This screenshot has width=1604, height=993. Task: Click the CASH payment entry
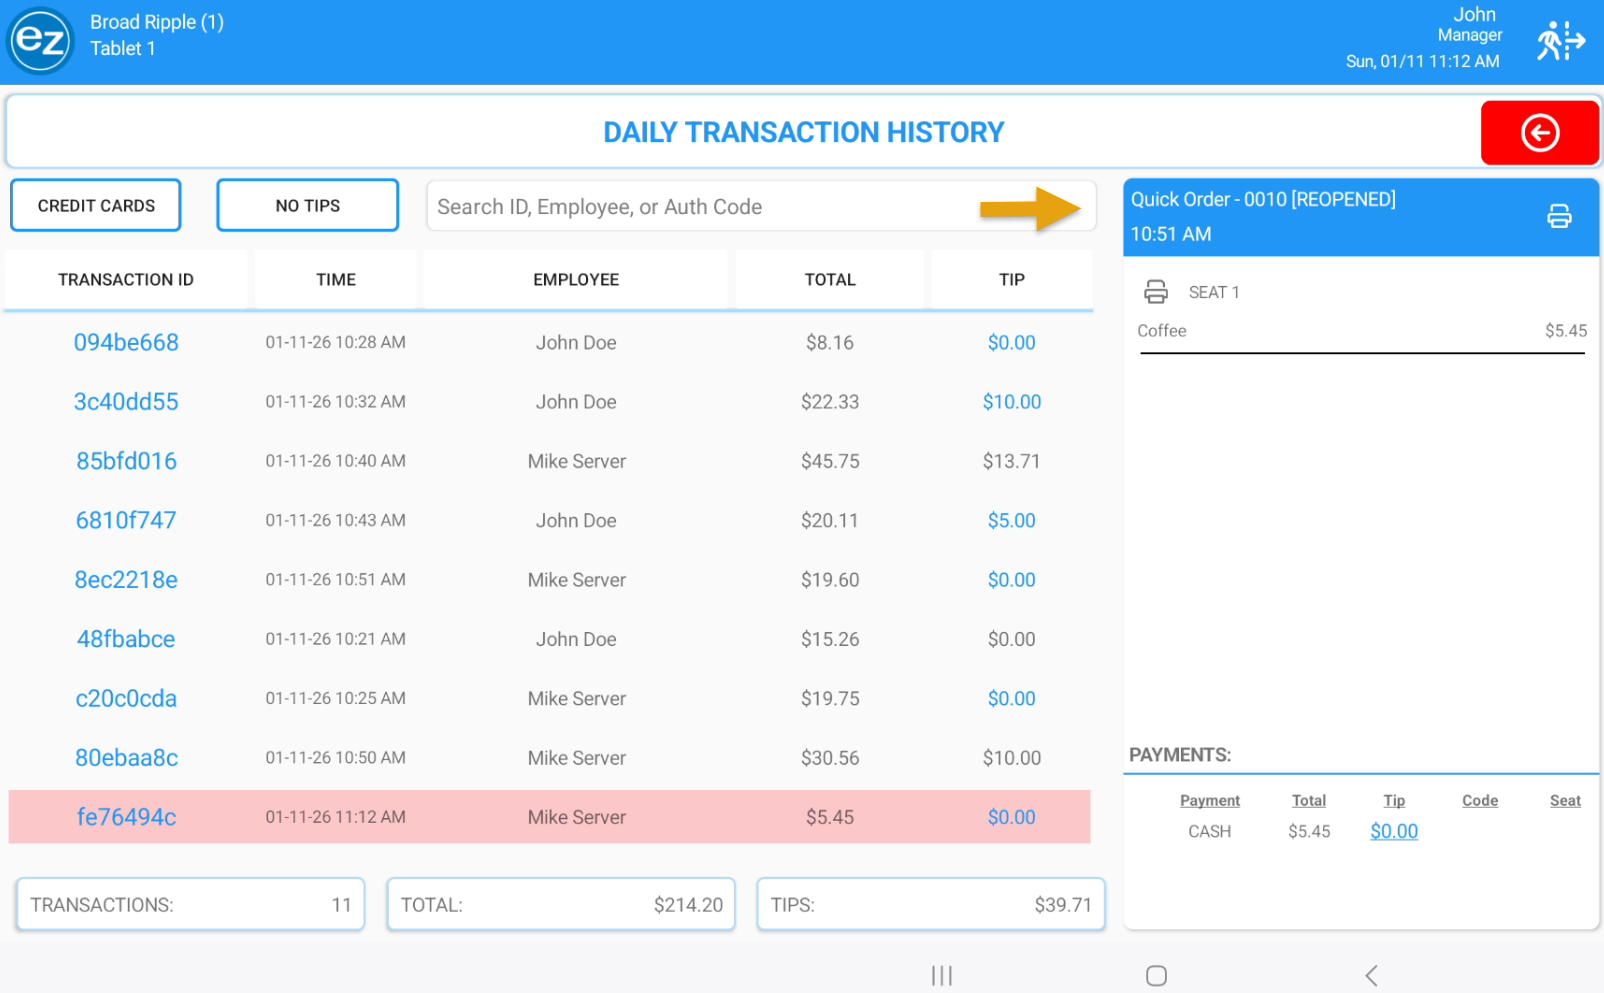[1210, 831]
